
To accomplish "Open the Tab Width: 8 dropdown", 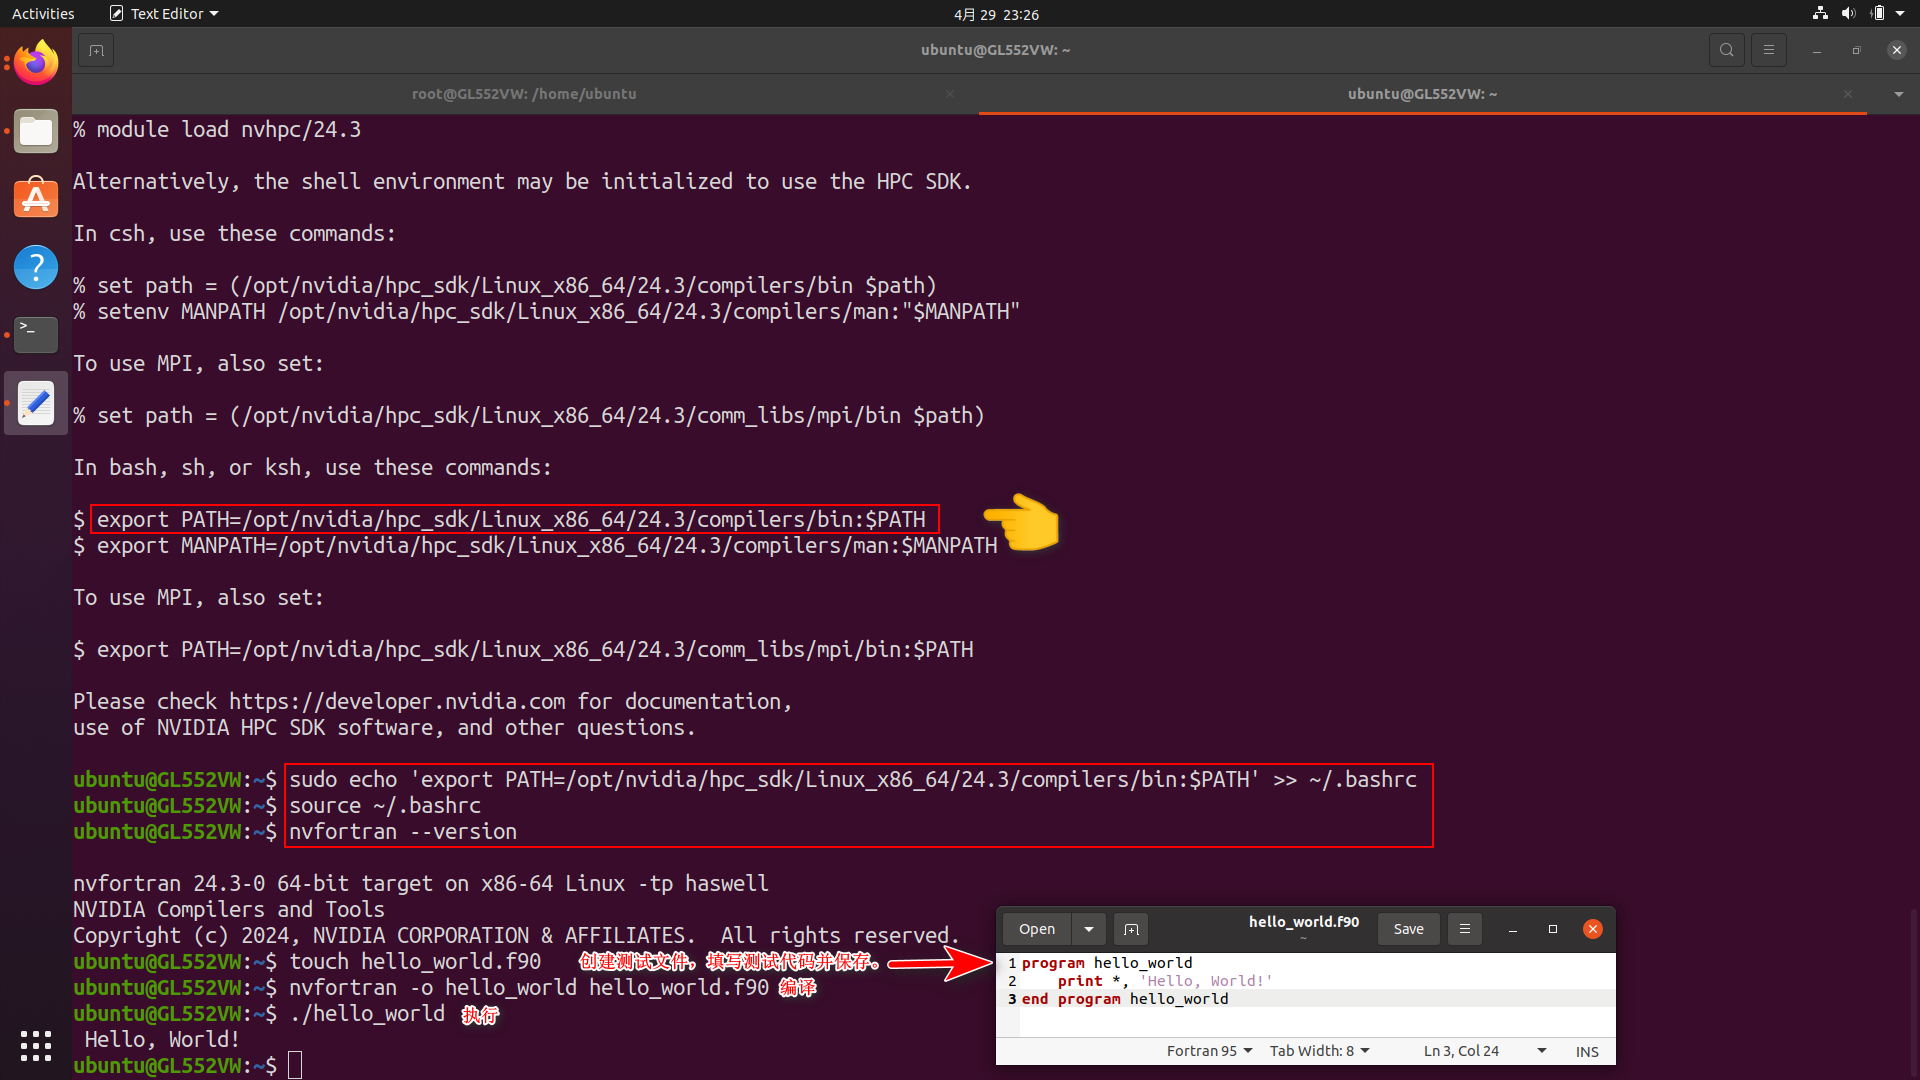I will coord(1318,1051).
